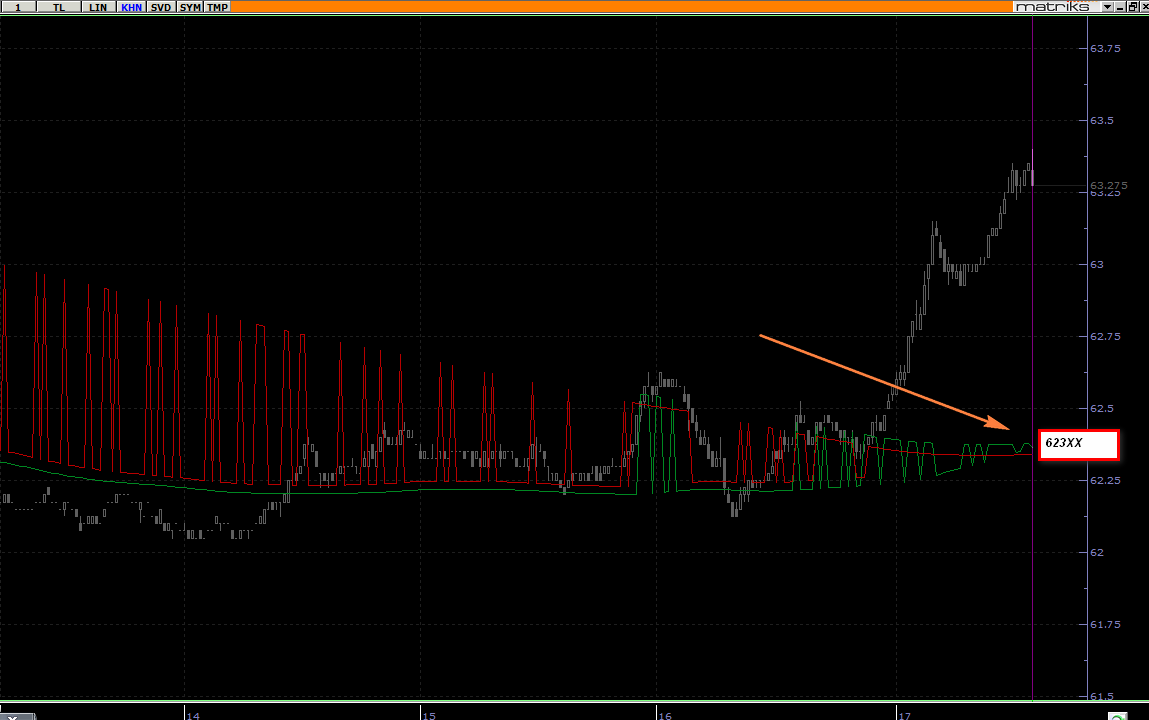Screen dimensions: 1149x720
Task: Click the 62.25 price axis label
Action: click(x=1105, y=480)
